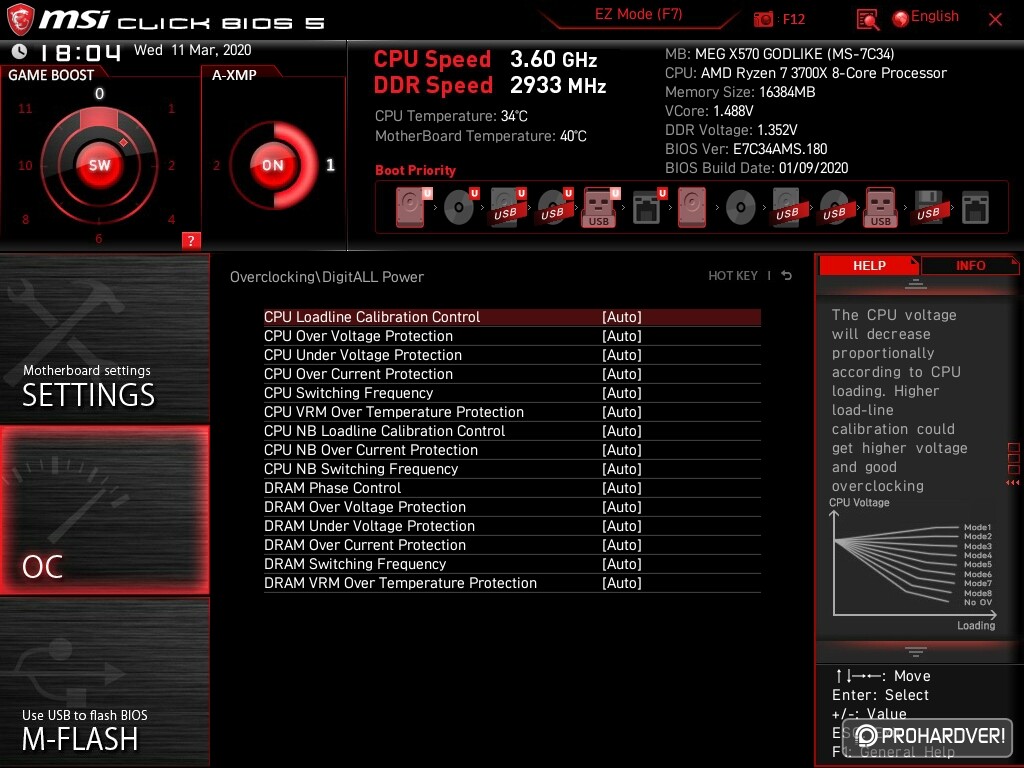Click the collapse handle at the top of the help panel
1024x768 pixels.
pos(916,284)
